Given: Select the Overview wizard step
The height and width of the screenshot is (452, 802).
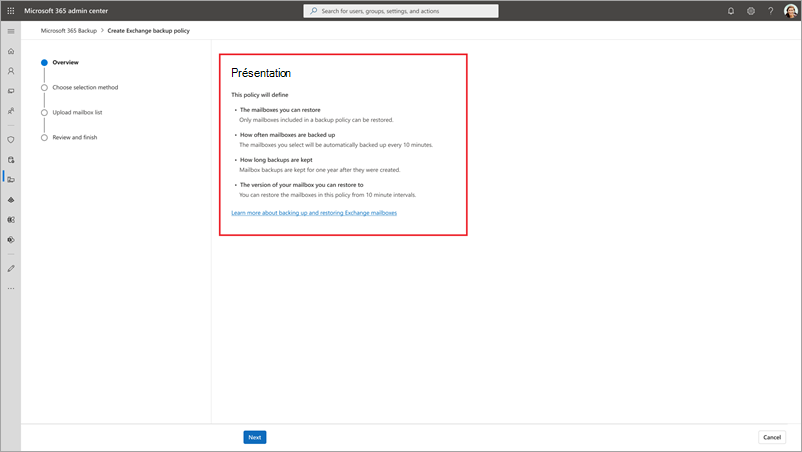Looking at the screenshot, I should click(x=65, y=62).
